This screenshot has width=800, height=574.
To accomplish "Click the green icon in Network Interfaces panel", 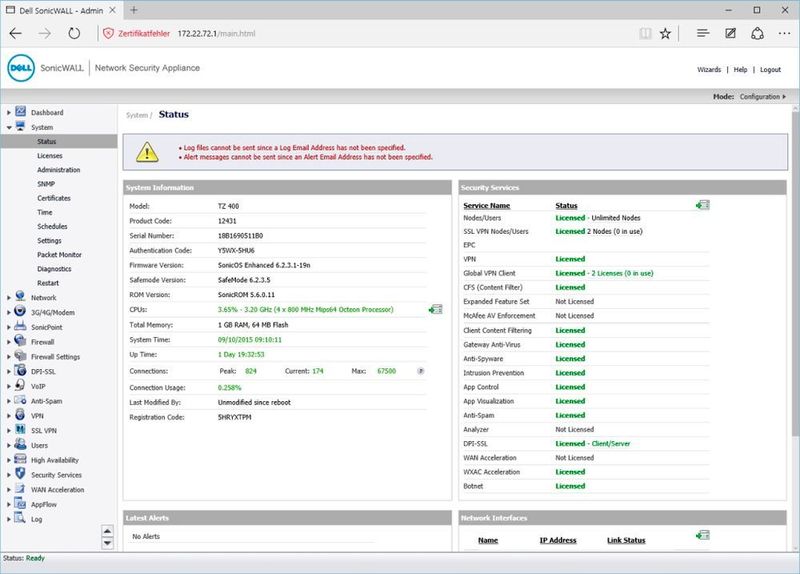I will [703, 535].
